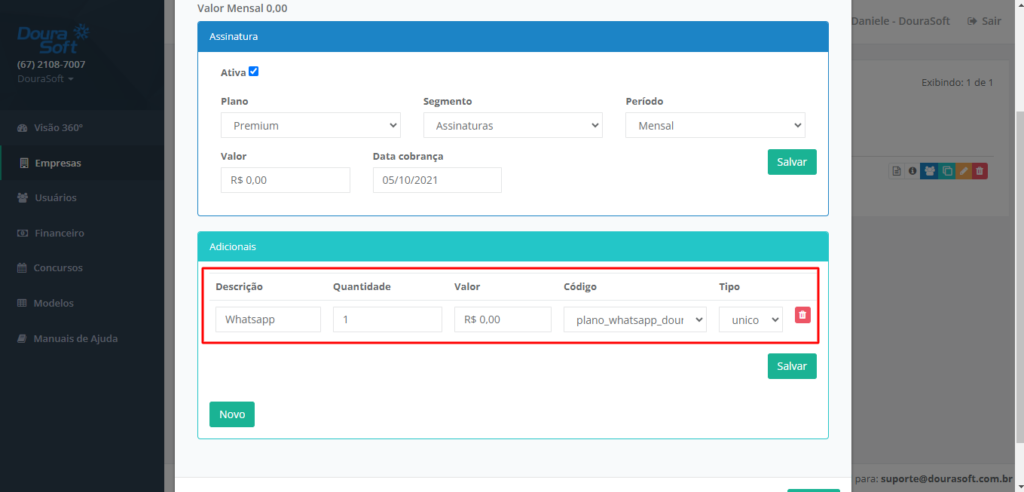Open the Período dropdown set to Mensal

pyautogui.click(x=714, y=126)
